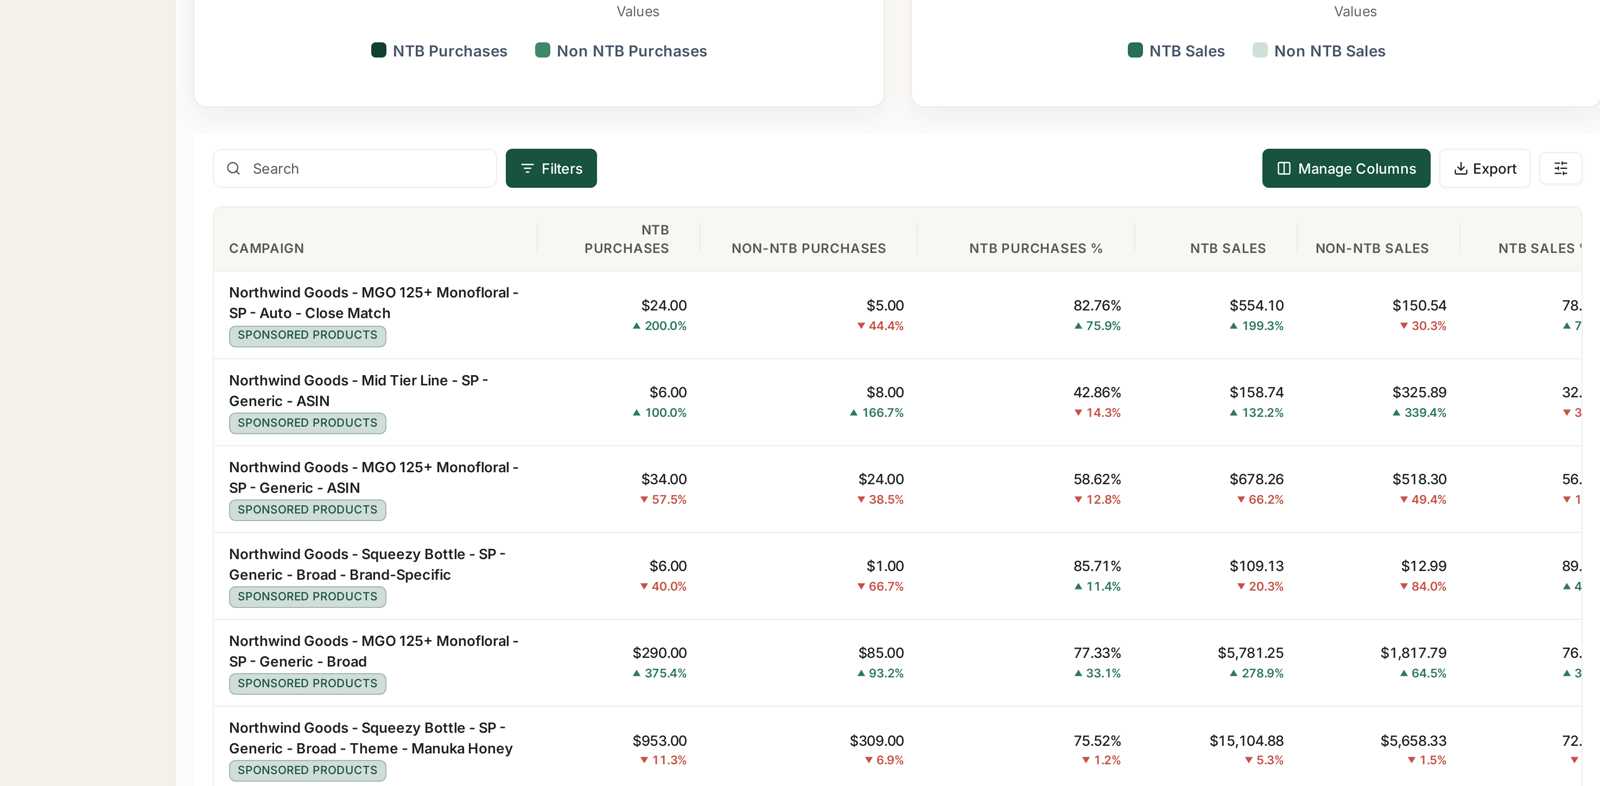Focus the Search input field

click(355, 168)
